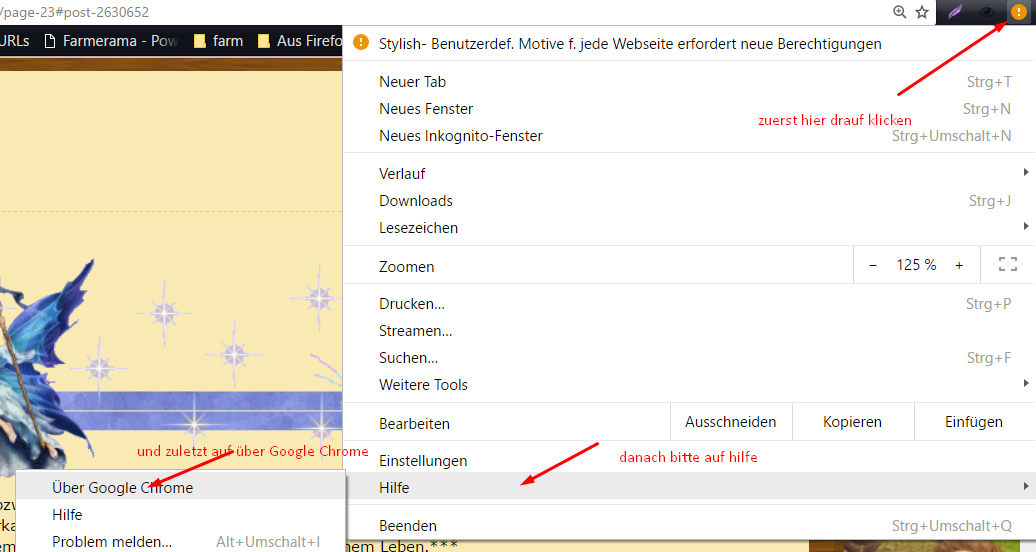The height and width of the screenshot is (552, 1036).
Task: Click the 125 % zoom value
Action: pos(916,265)
